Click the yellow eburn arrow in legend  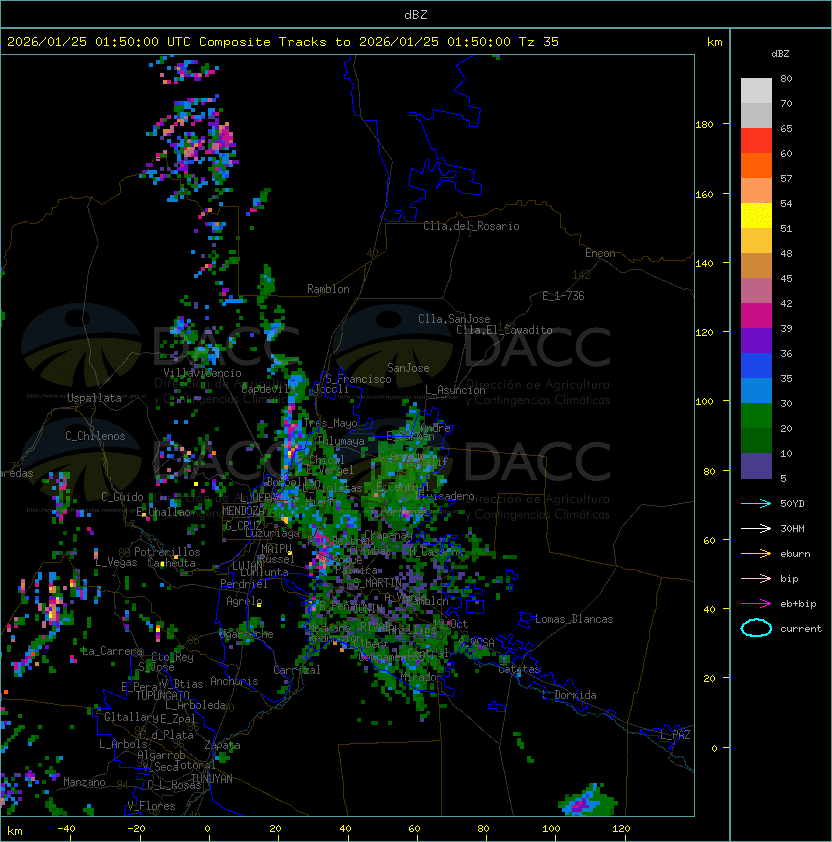[x=756, y=554]
